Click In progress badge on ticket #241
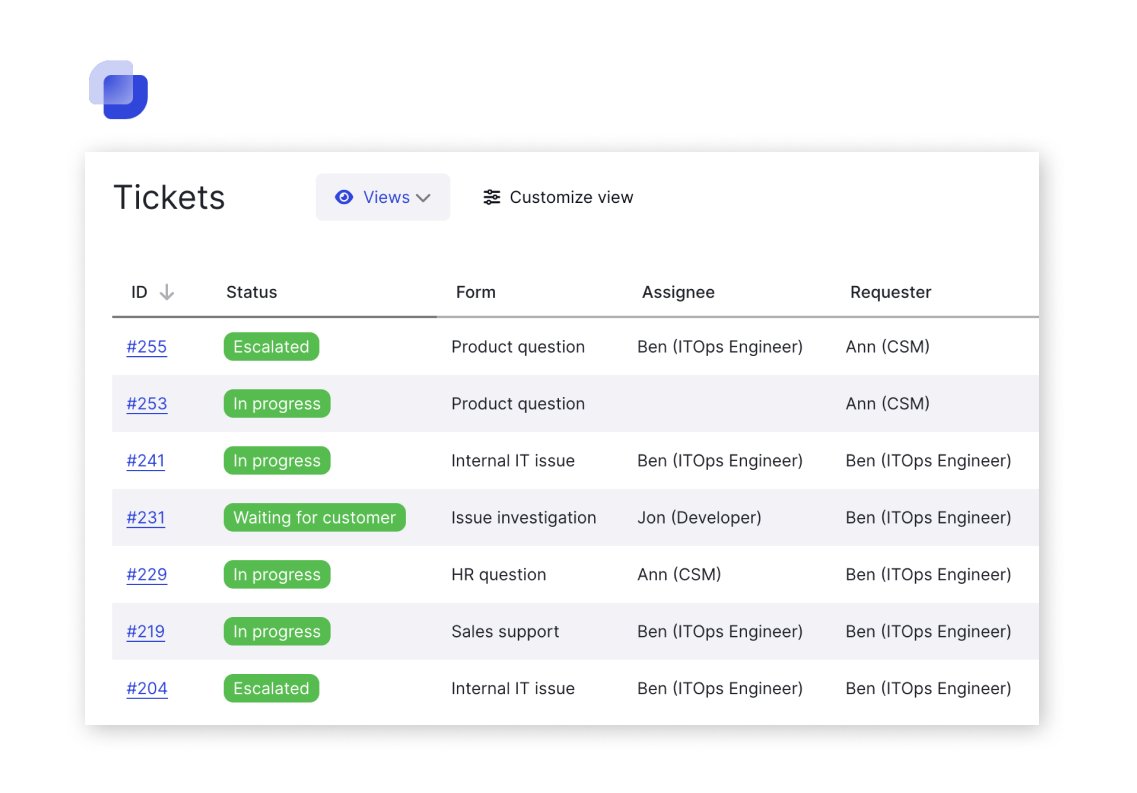1137x793 pixels. 277,461
